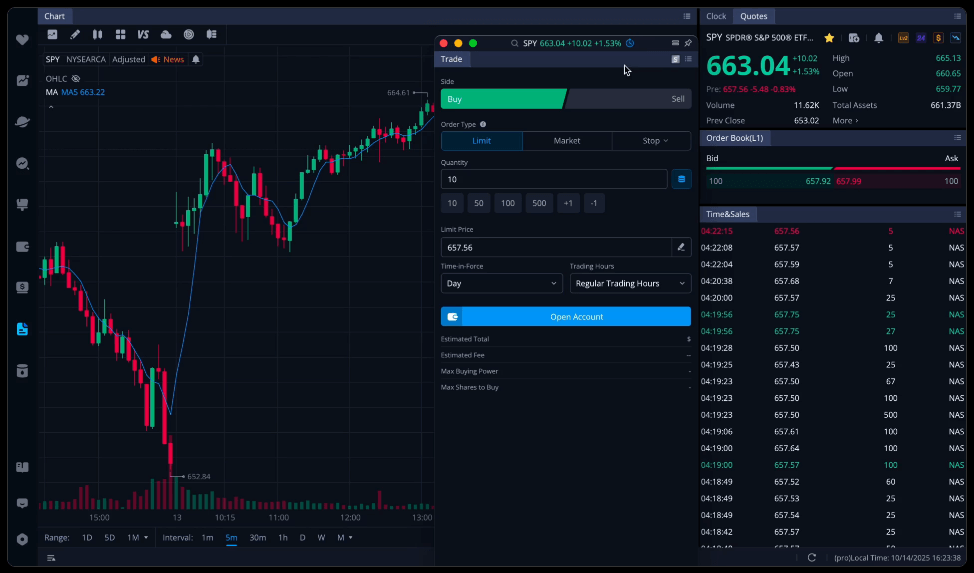Expand the Regular Trading Hours dropdown
Screen dimensions: 974x573
630,283
